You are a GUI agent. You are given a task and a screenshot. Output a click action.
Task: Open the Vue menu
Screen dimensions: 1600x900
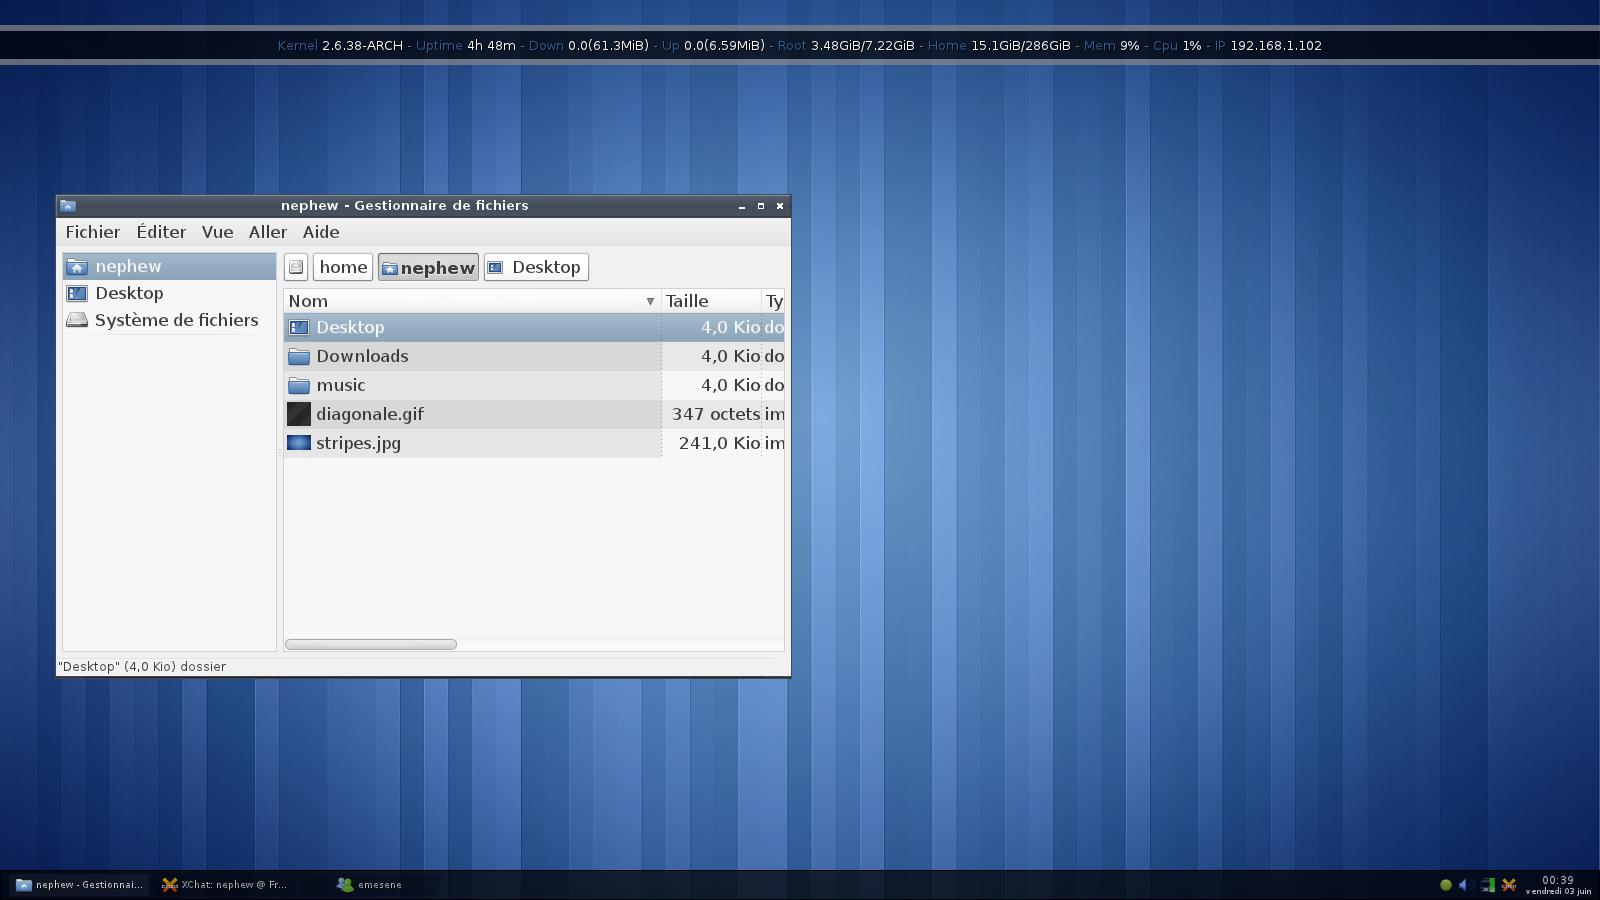point(217,232)
